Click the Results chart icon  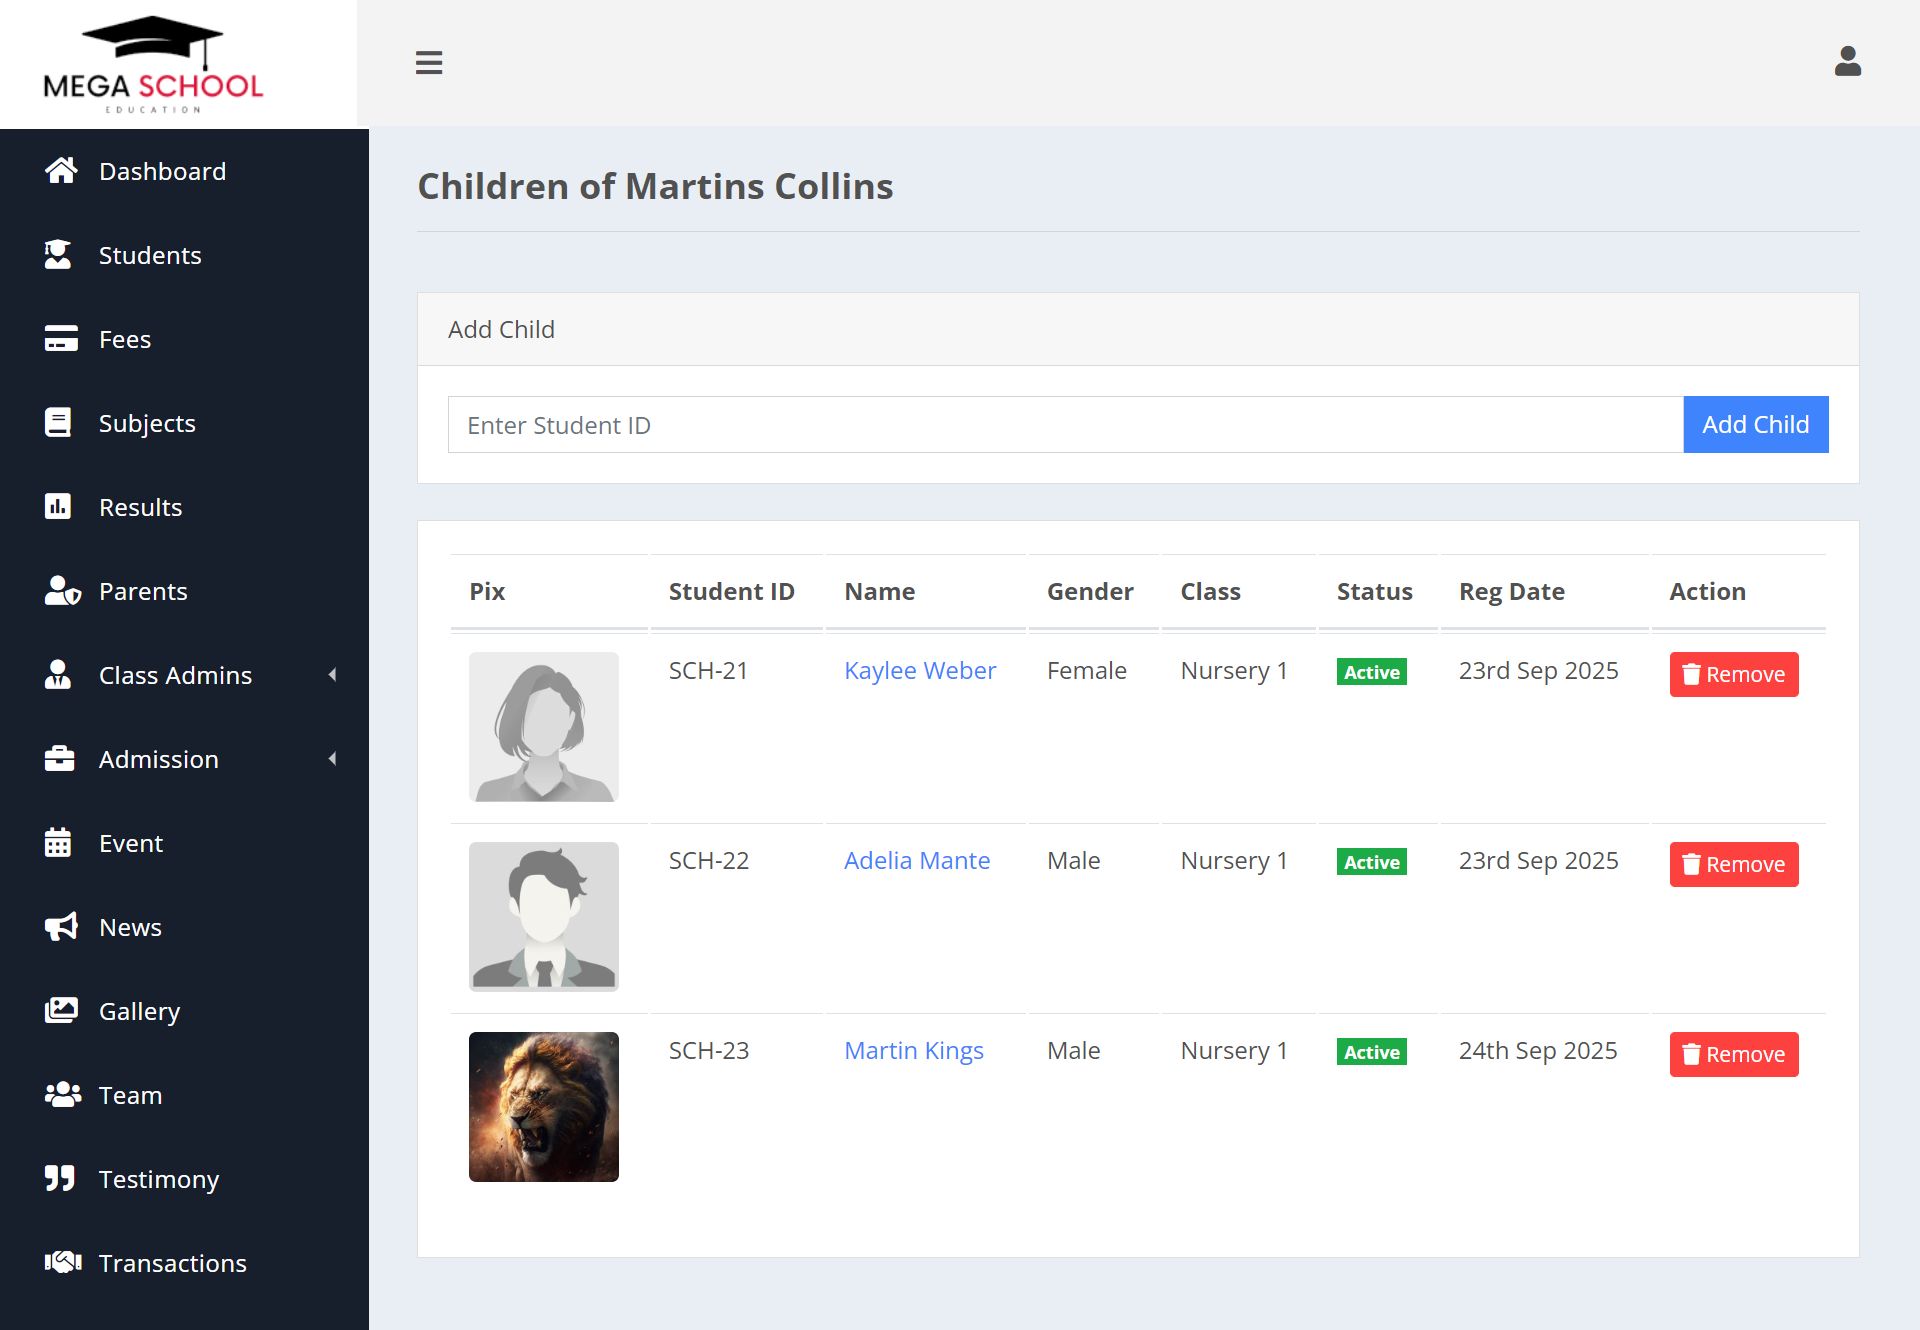click(59, 507)
